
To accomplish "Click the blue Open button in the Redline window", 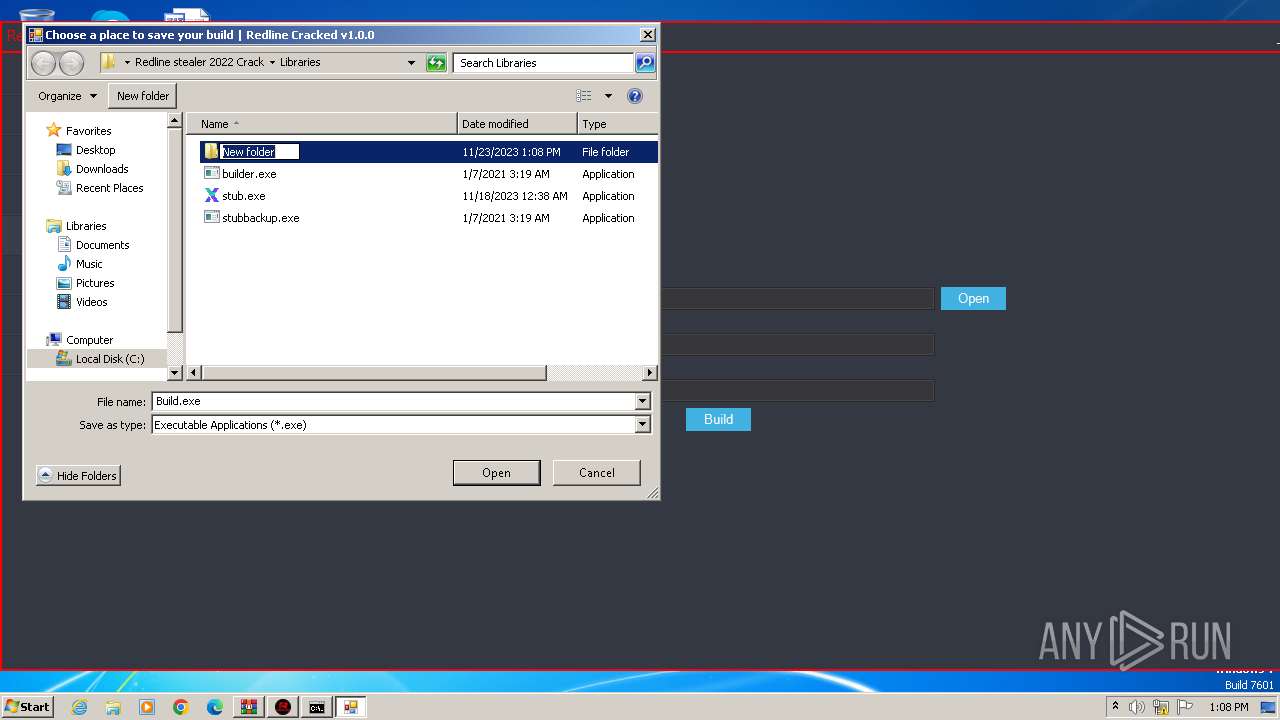I will click(x=973, y=298).
